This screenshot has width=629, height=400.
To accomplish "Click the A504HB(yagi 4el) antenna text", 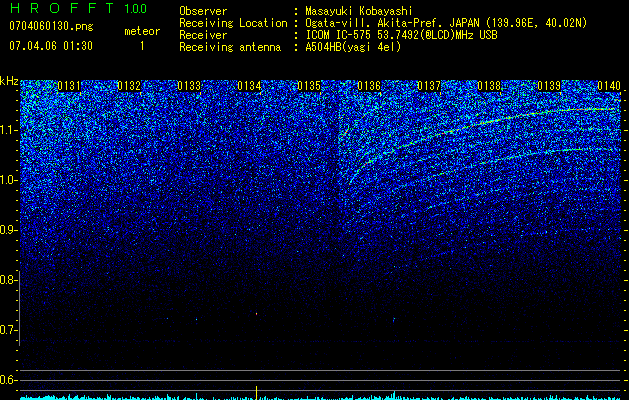I will click(353, 47).
